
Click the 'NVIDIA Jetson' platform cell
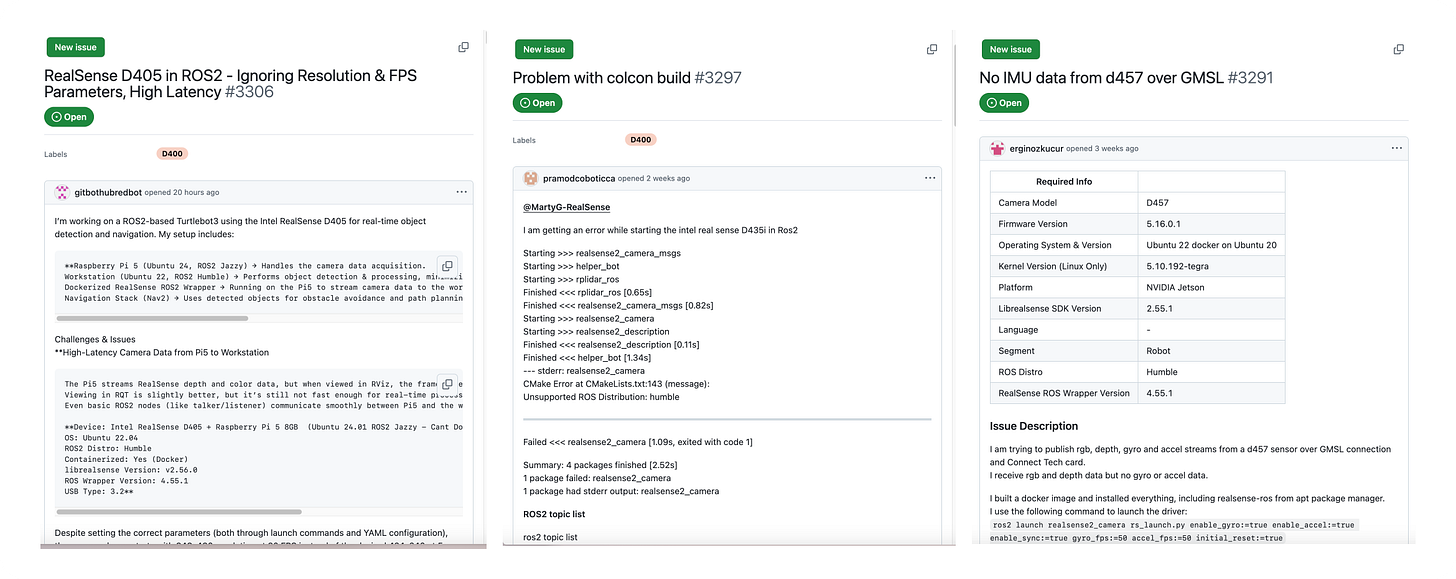point(1211,287)
